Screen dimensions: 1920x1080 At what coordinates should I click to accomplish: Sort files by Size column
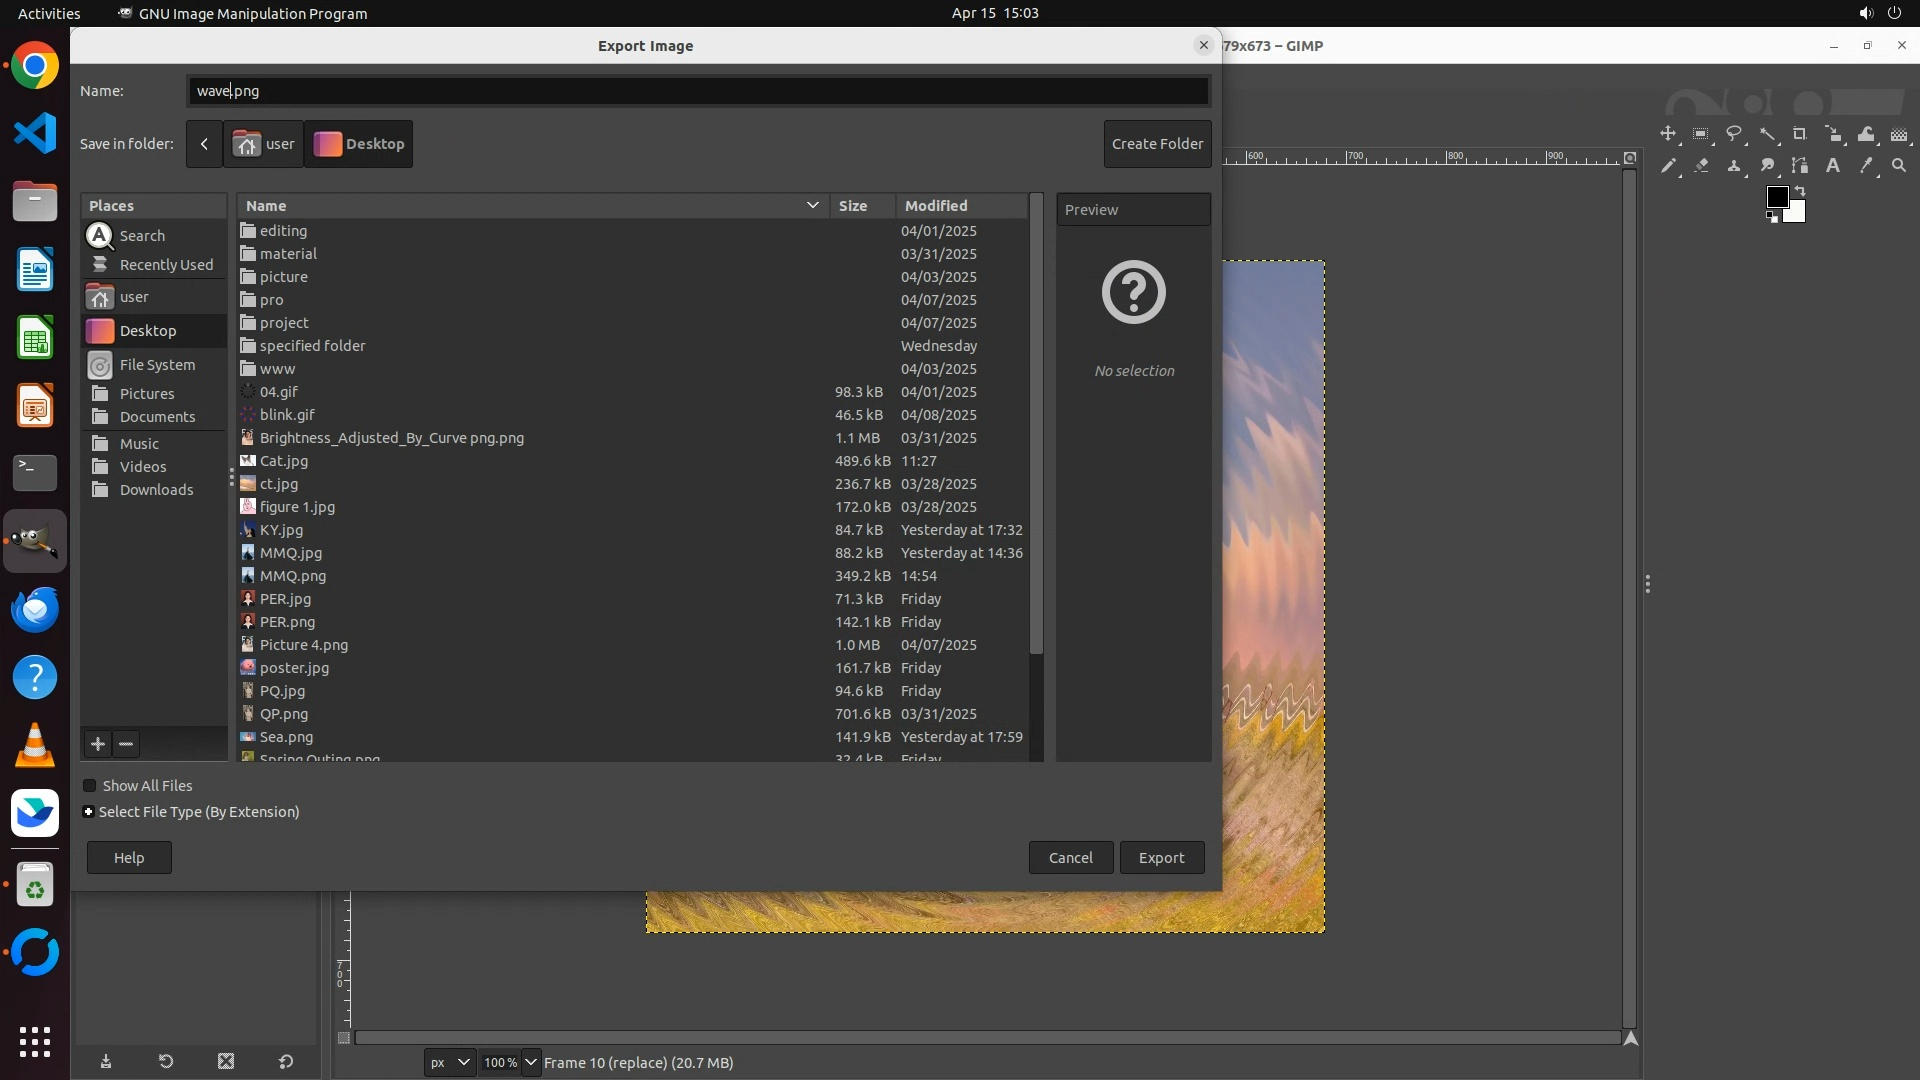[853, 205]
